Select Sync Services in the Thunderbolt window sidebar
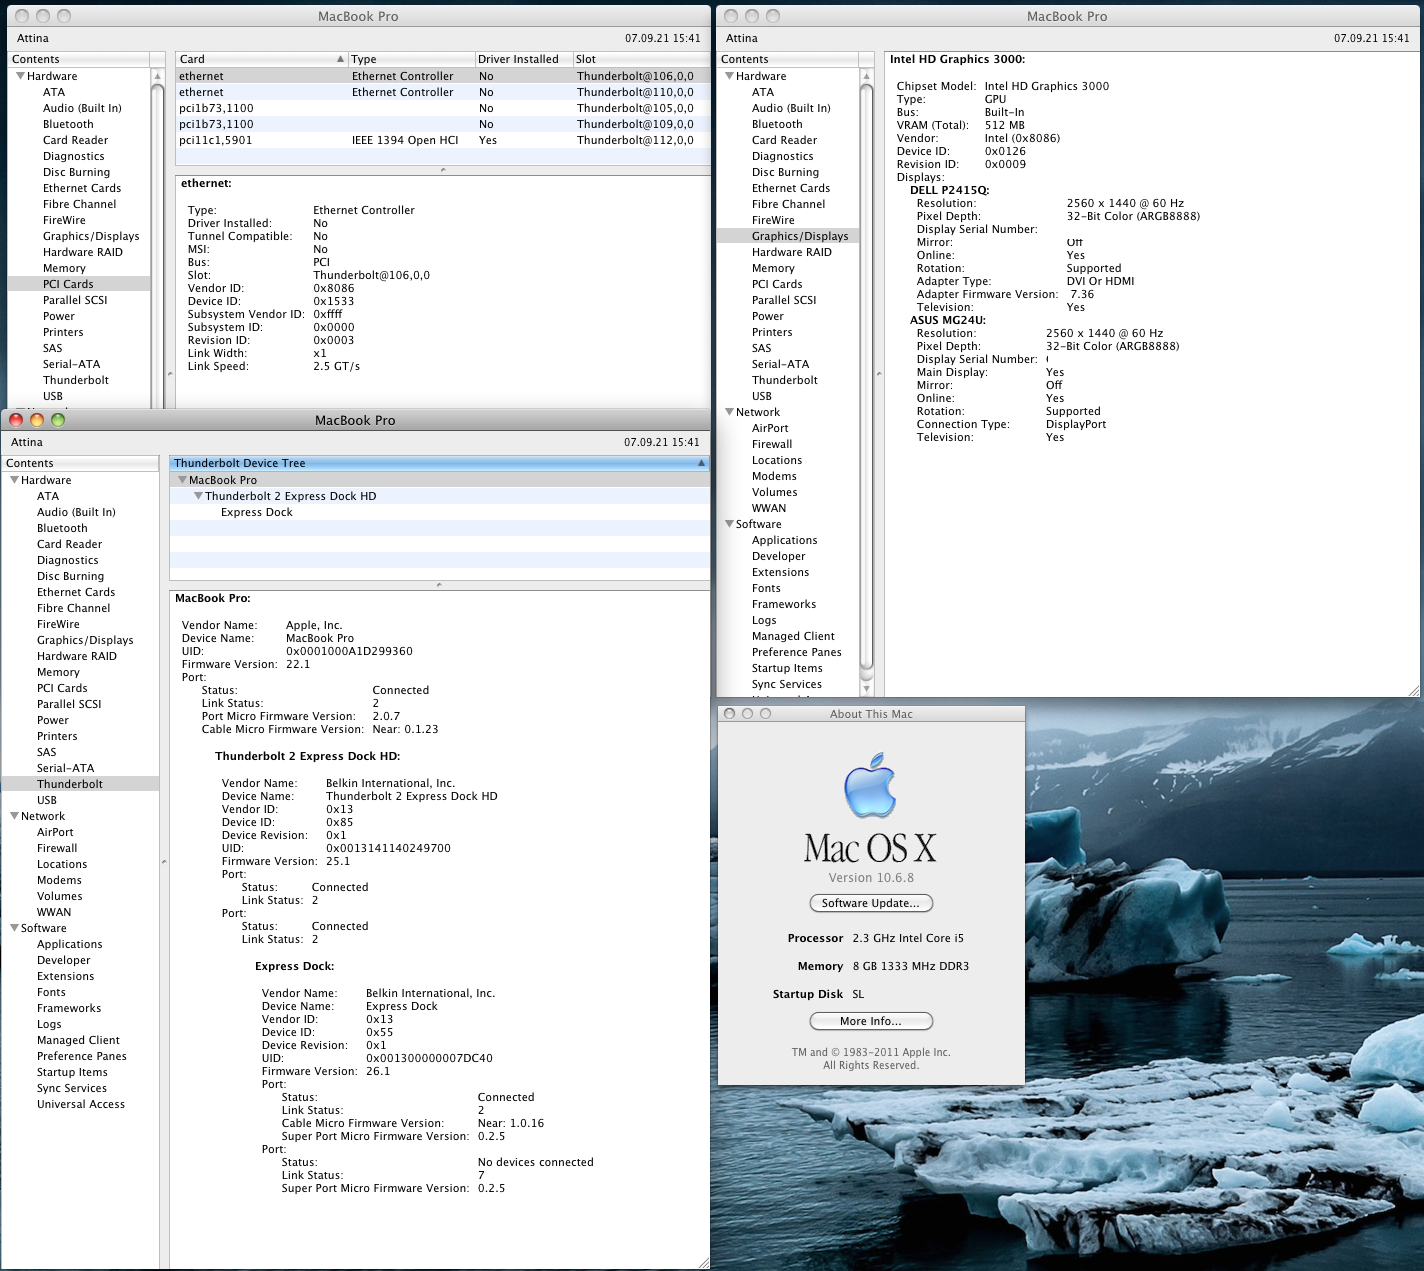1424x1271 pixels. [72, 1088]
